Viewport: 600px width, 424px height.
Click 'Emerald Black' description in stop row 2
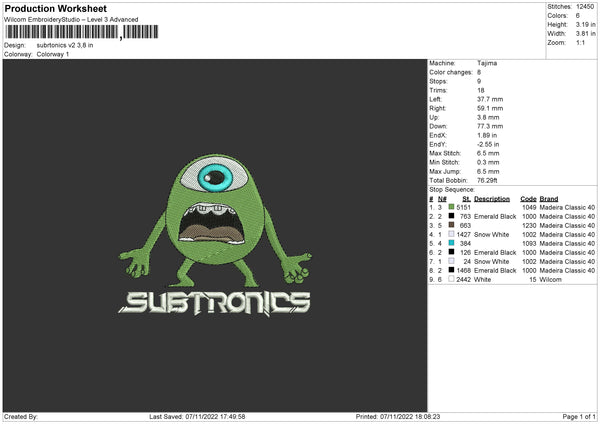(495, 217)
